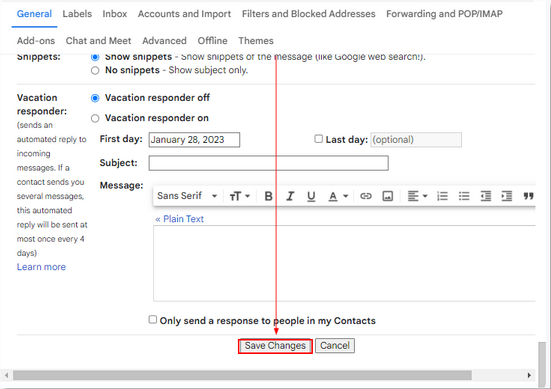The width and height of the screenshot is (551, 389).
Task: Switch to Plain Text mode link
Action: point(179,219)
